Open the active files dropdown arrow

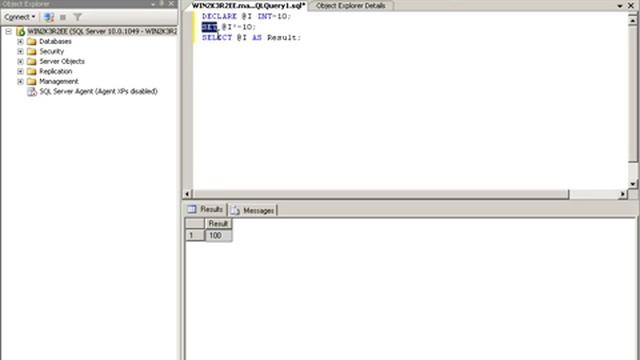[620, 6]
